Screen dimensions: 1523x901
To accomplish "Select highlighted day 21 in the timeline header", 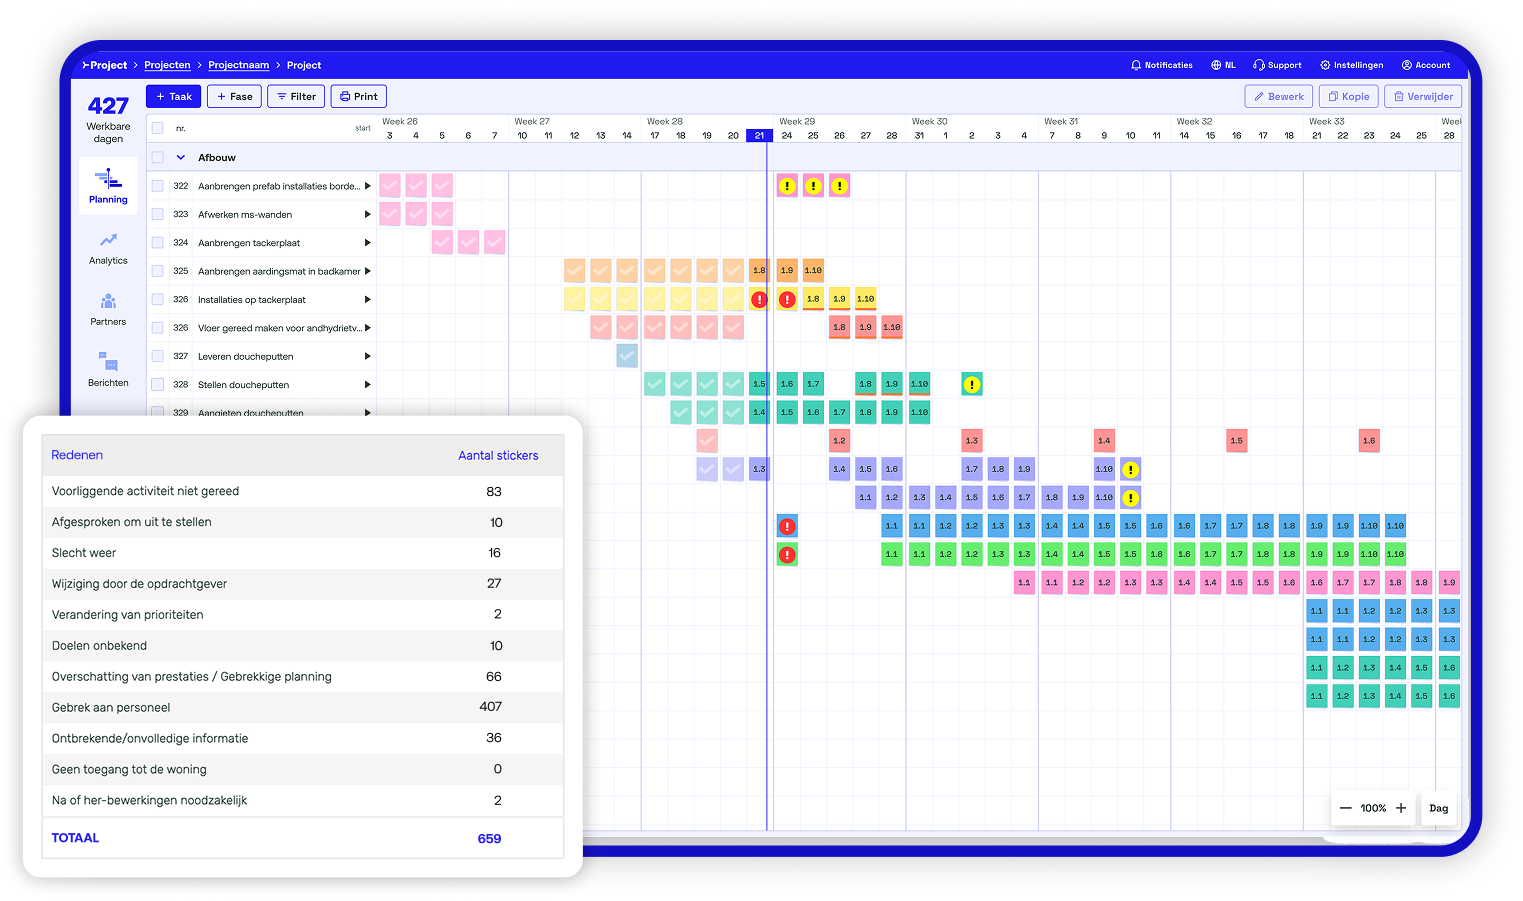I will coord(760,135).
